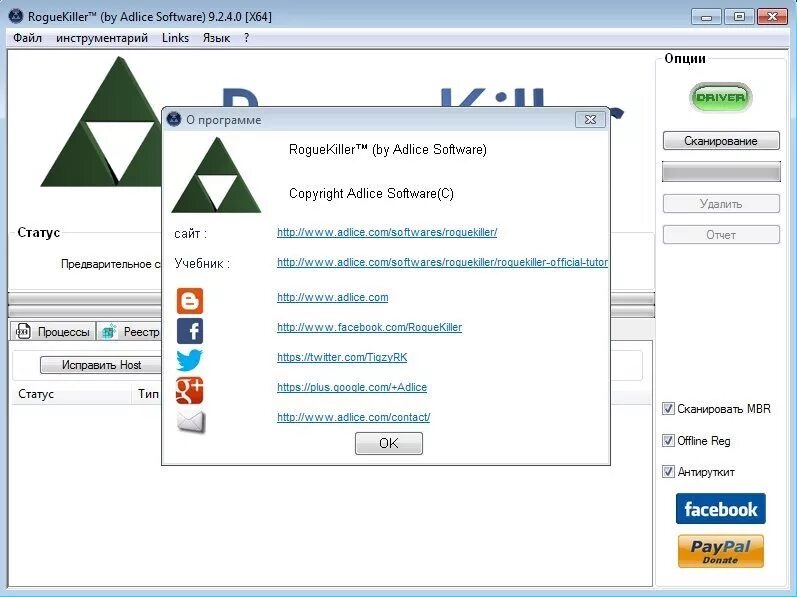Open the plus.google.com/+Adlice link
This screenshot has height=597, width=797.
[x=352, y=387]
